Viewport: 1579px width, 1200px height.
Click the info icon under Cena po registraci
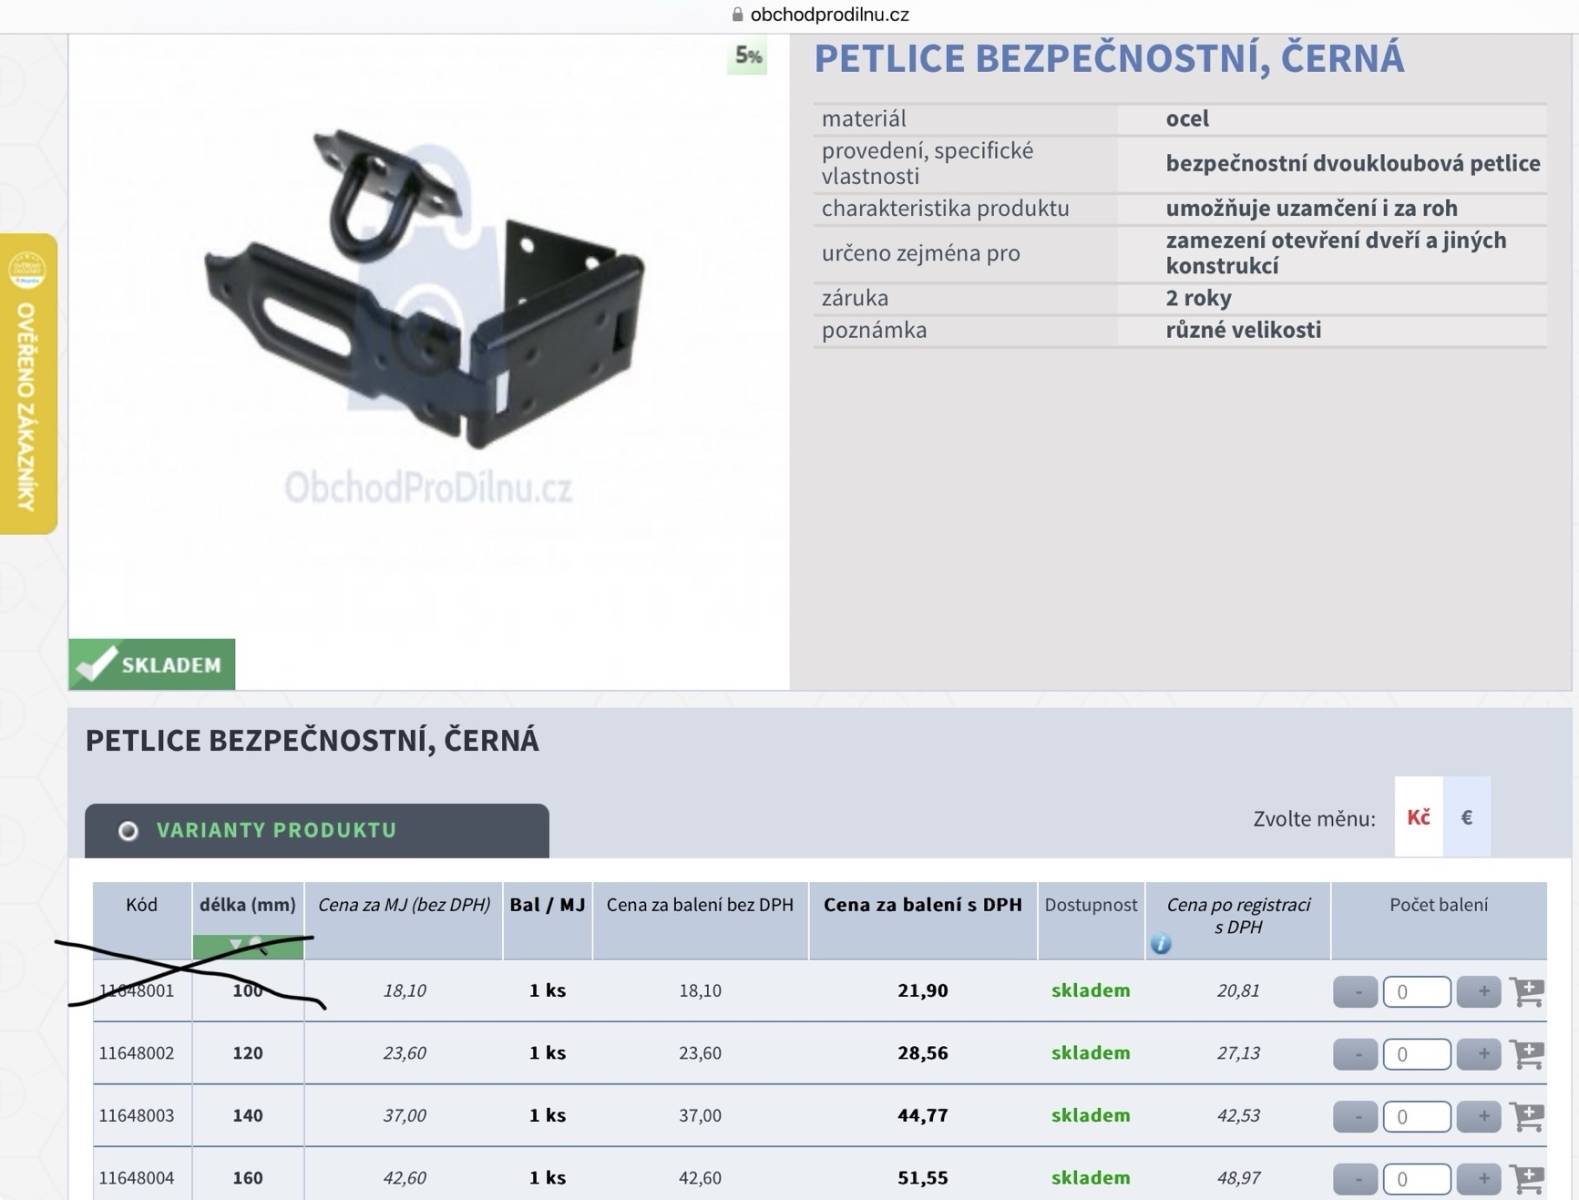[x=1160, y=944]
